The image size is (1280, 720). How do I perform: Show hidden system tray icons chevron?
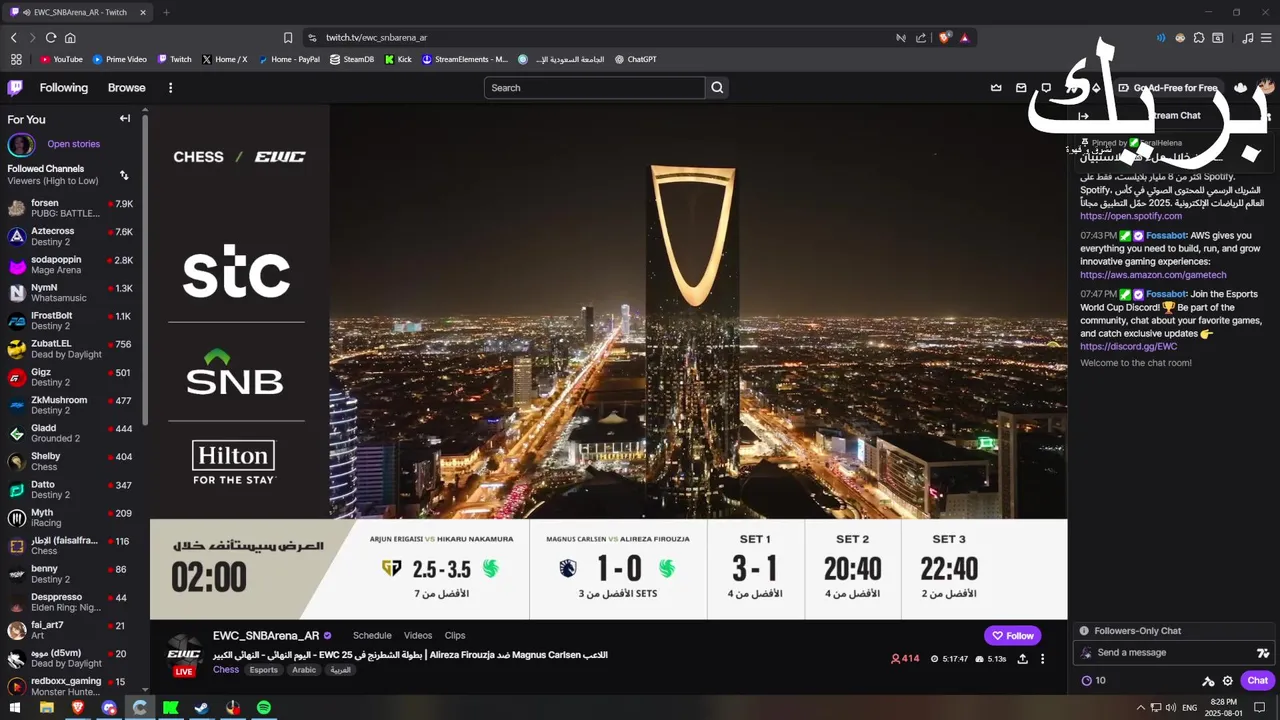coord(1141,707)
